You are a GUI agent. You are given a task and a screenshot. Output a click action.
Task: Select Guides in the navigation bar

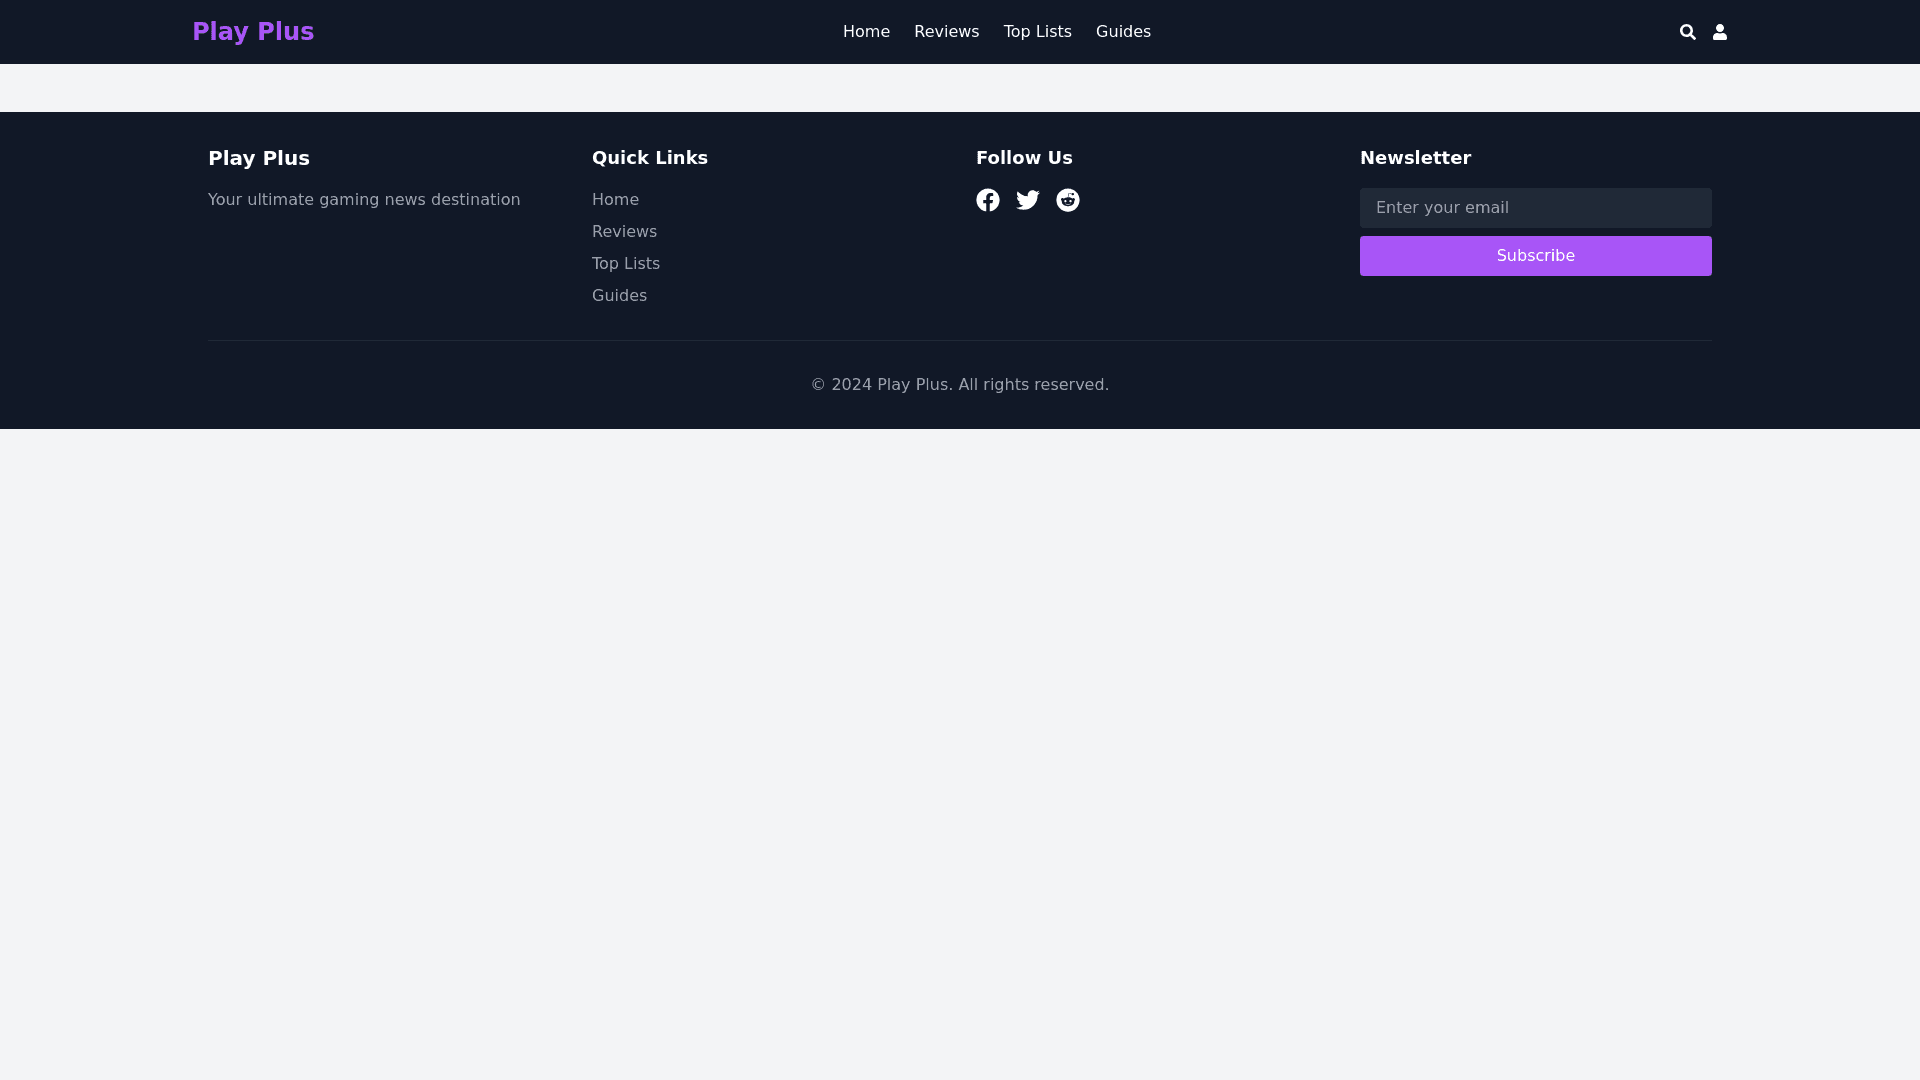point(1123,31)
